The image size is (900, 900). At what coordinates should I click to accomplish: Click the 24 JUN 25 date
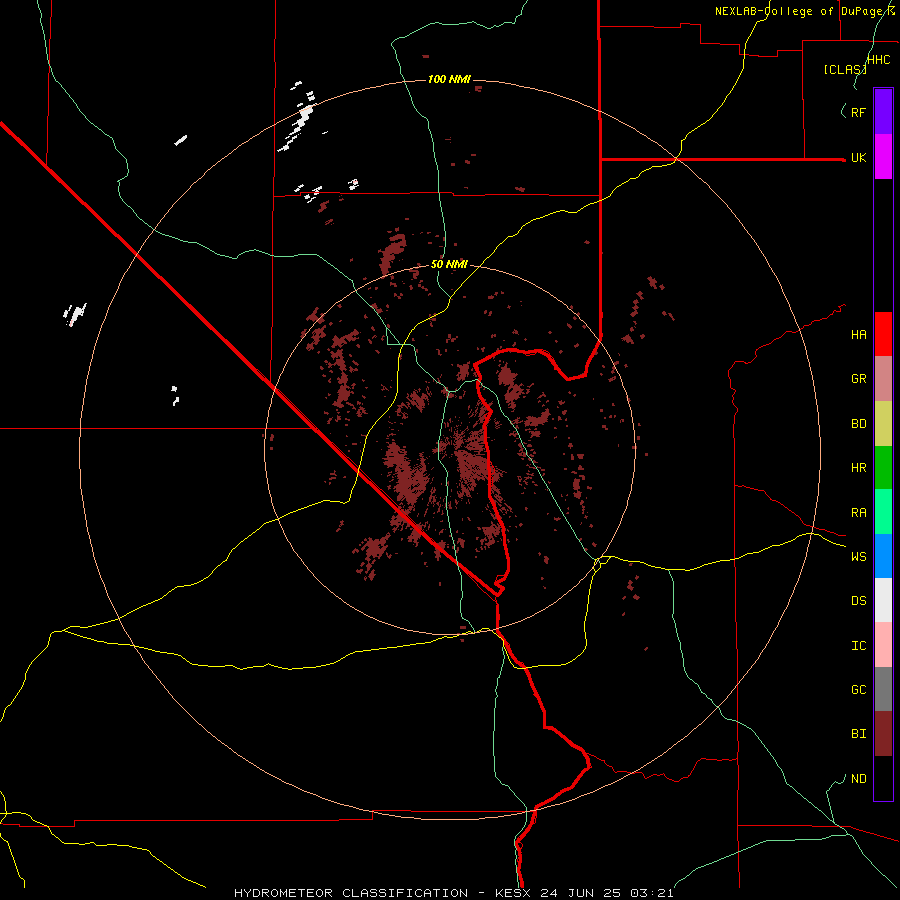click(583, 893)
